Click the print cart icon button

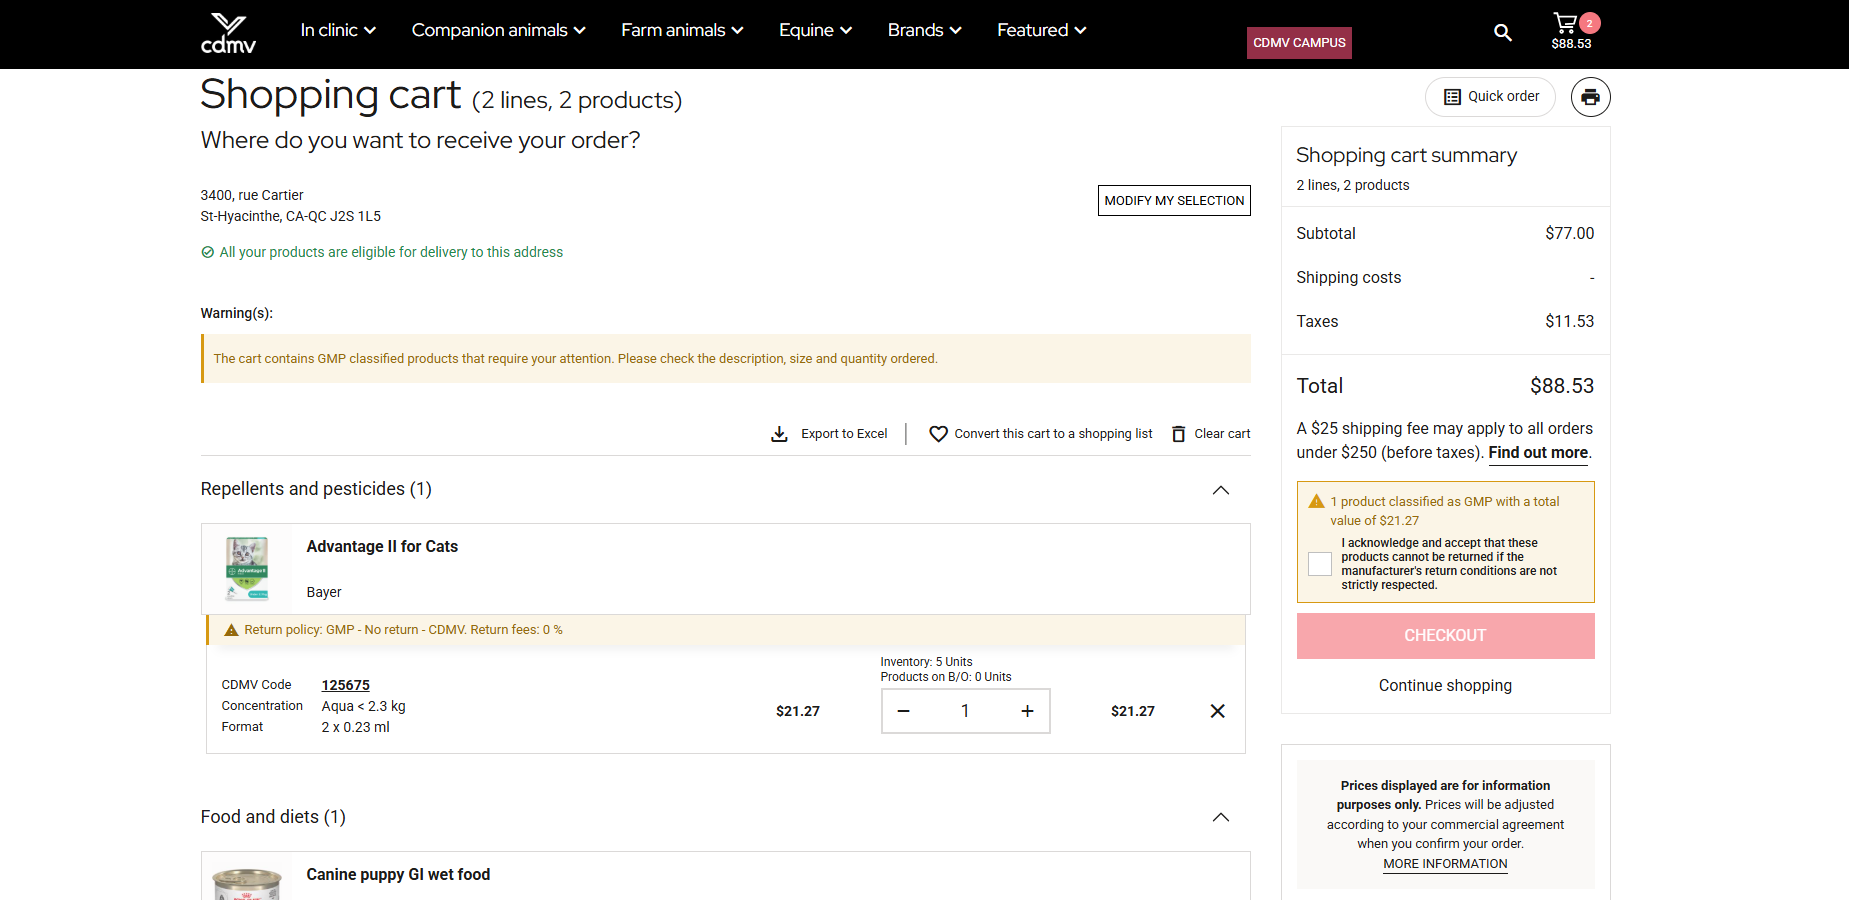click(x=1590, y=97)
